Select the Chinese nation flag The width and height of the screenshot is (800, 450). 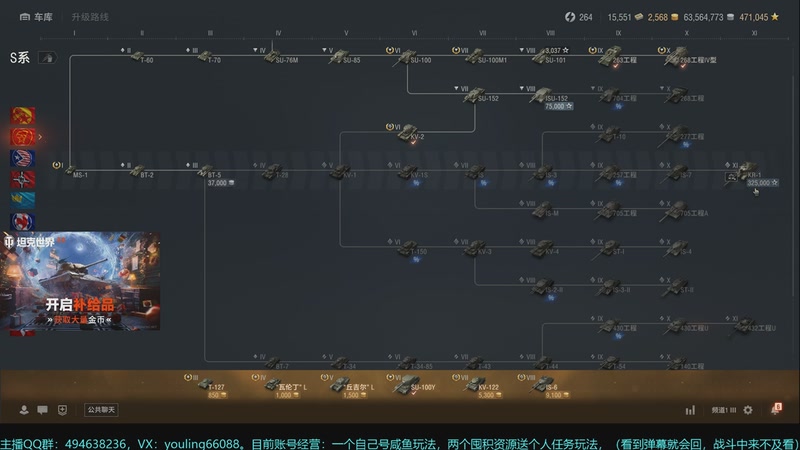(x=23, y=115)
